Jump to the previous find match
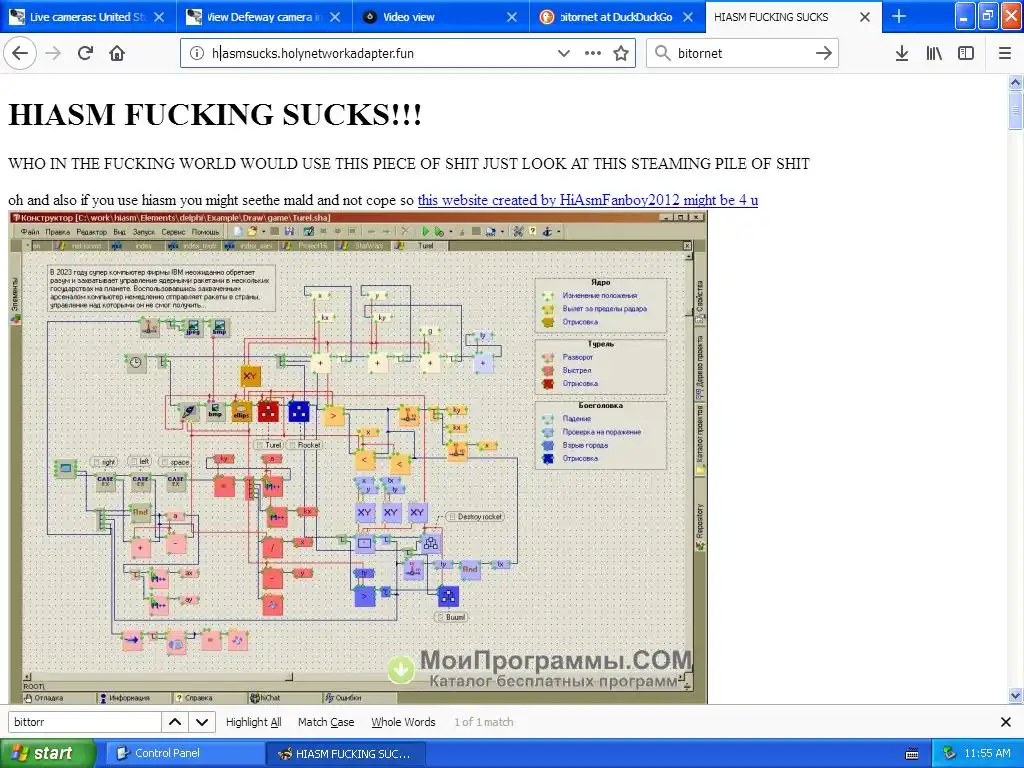The image size is (1024, 768). [x=175, y=722]
